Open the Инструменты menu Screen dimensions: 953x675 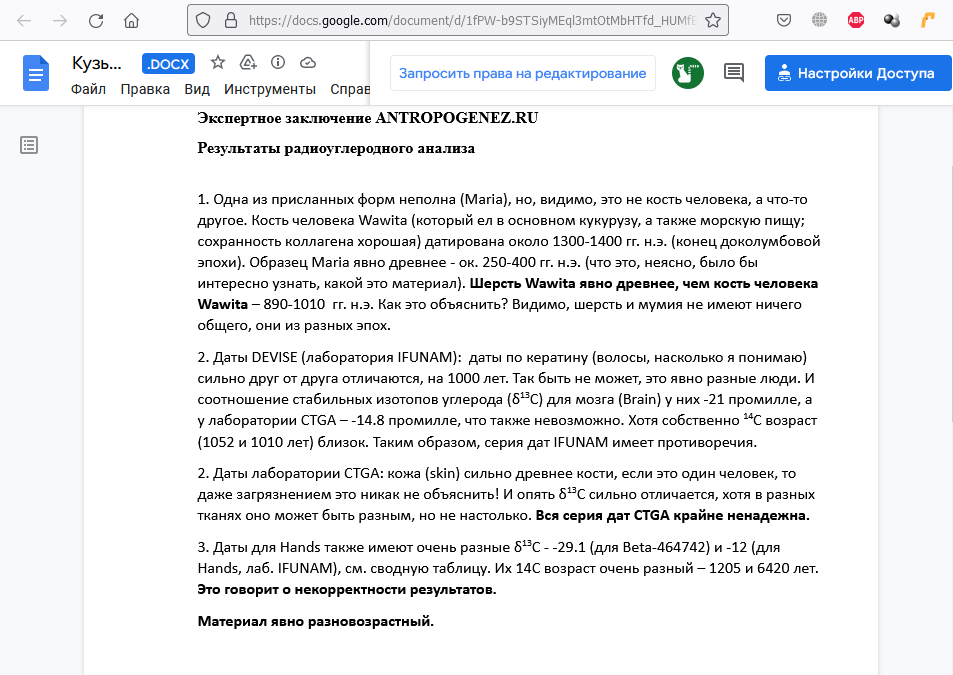[270, 89]
